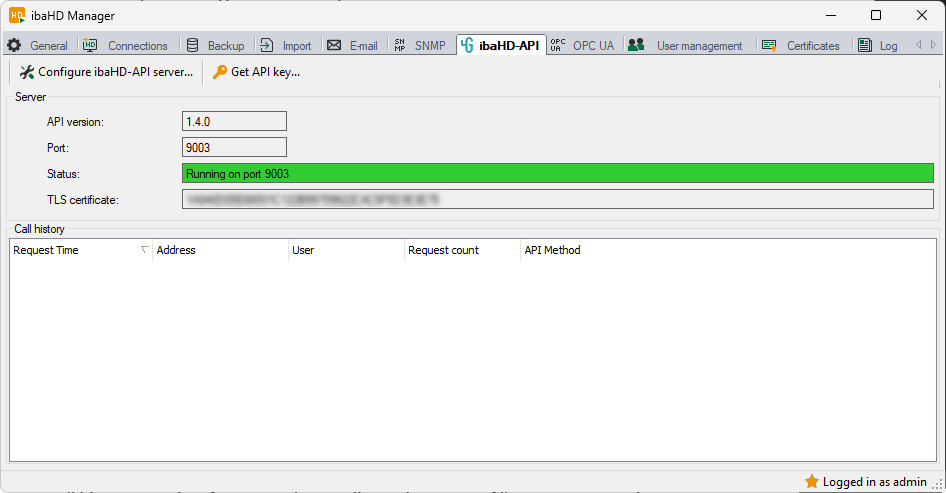Click the HD monitor icon of Connections
Viewport: 946px width, 493px height.
[x=90, y=45]
